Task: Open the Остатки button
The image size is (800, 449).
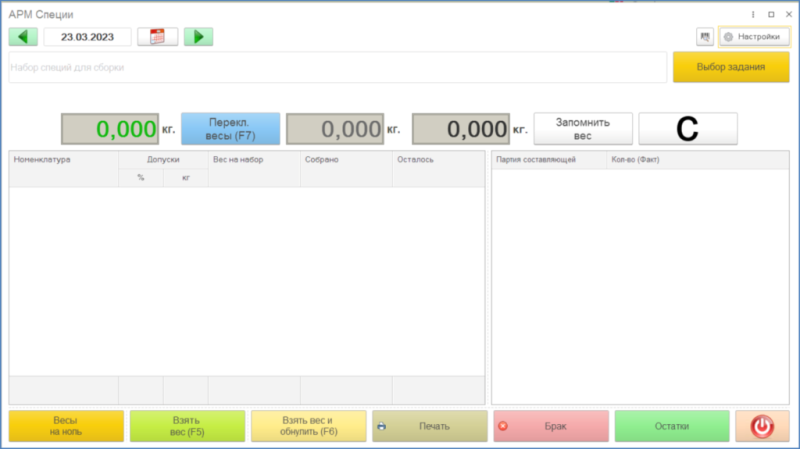Action: 672,426
